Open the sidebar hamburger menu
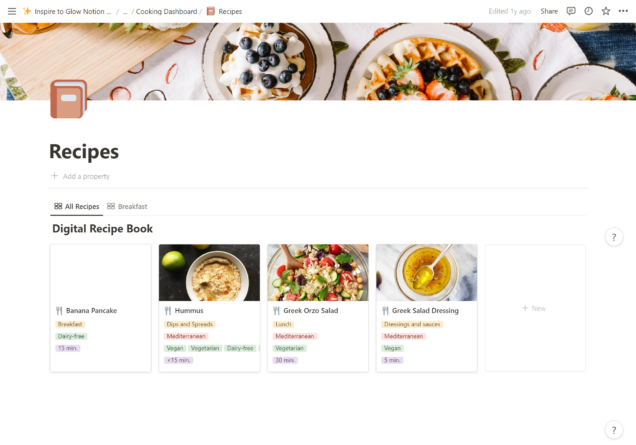Image resolution: width=636 pixels, height=445 pixels. [x=12, y=11]
